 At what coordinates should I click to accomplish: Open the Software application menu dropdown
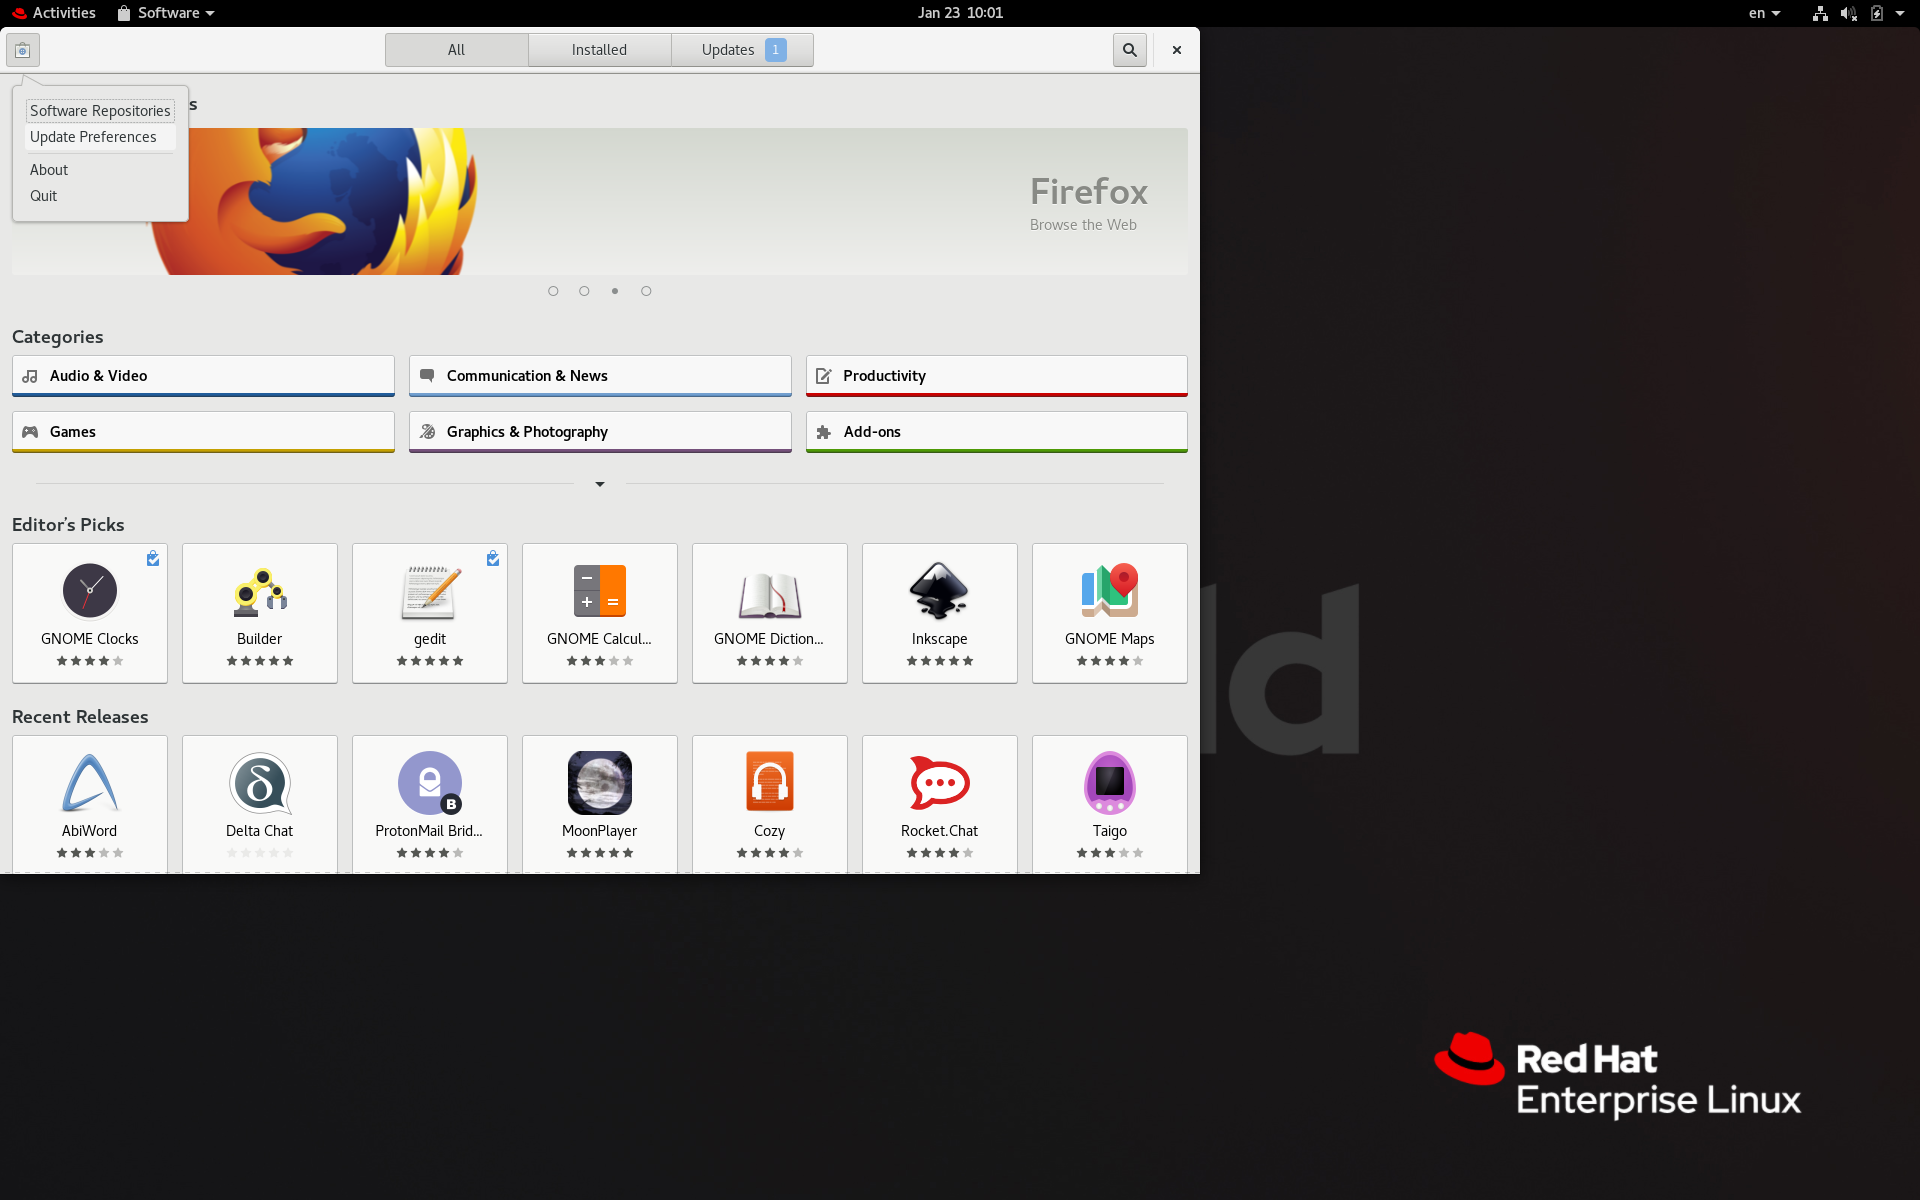166,13
